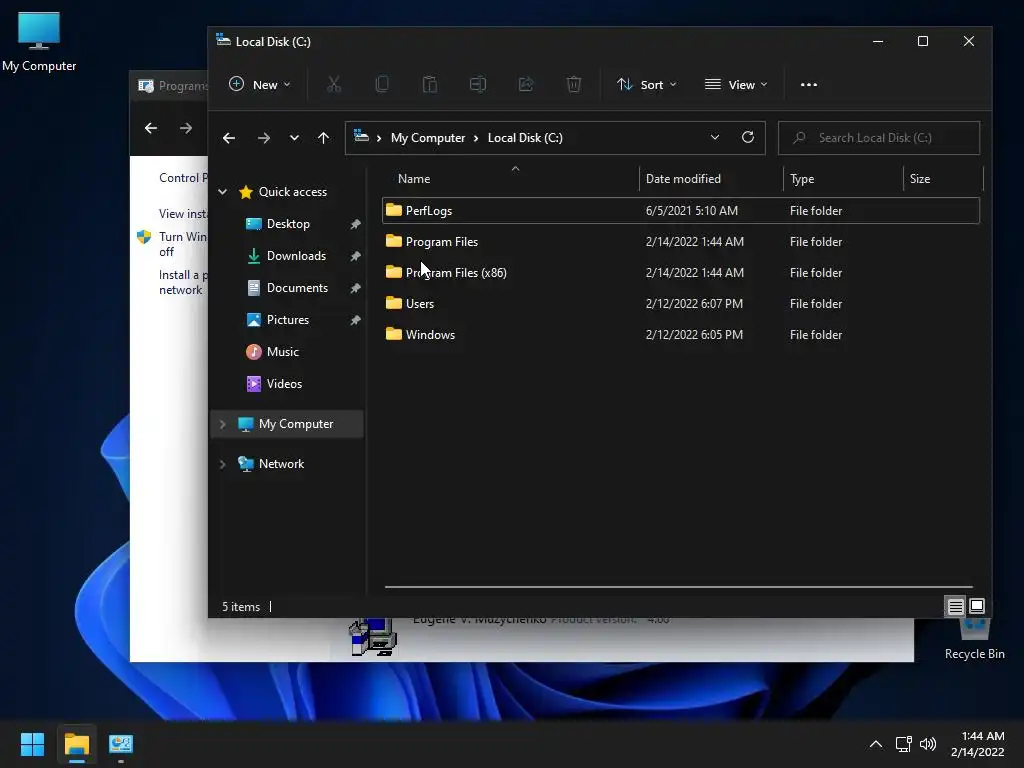Click the Paste clipboard icon
Screen dimensions: 1024x768
[x=430, y=84]
